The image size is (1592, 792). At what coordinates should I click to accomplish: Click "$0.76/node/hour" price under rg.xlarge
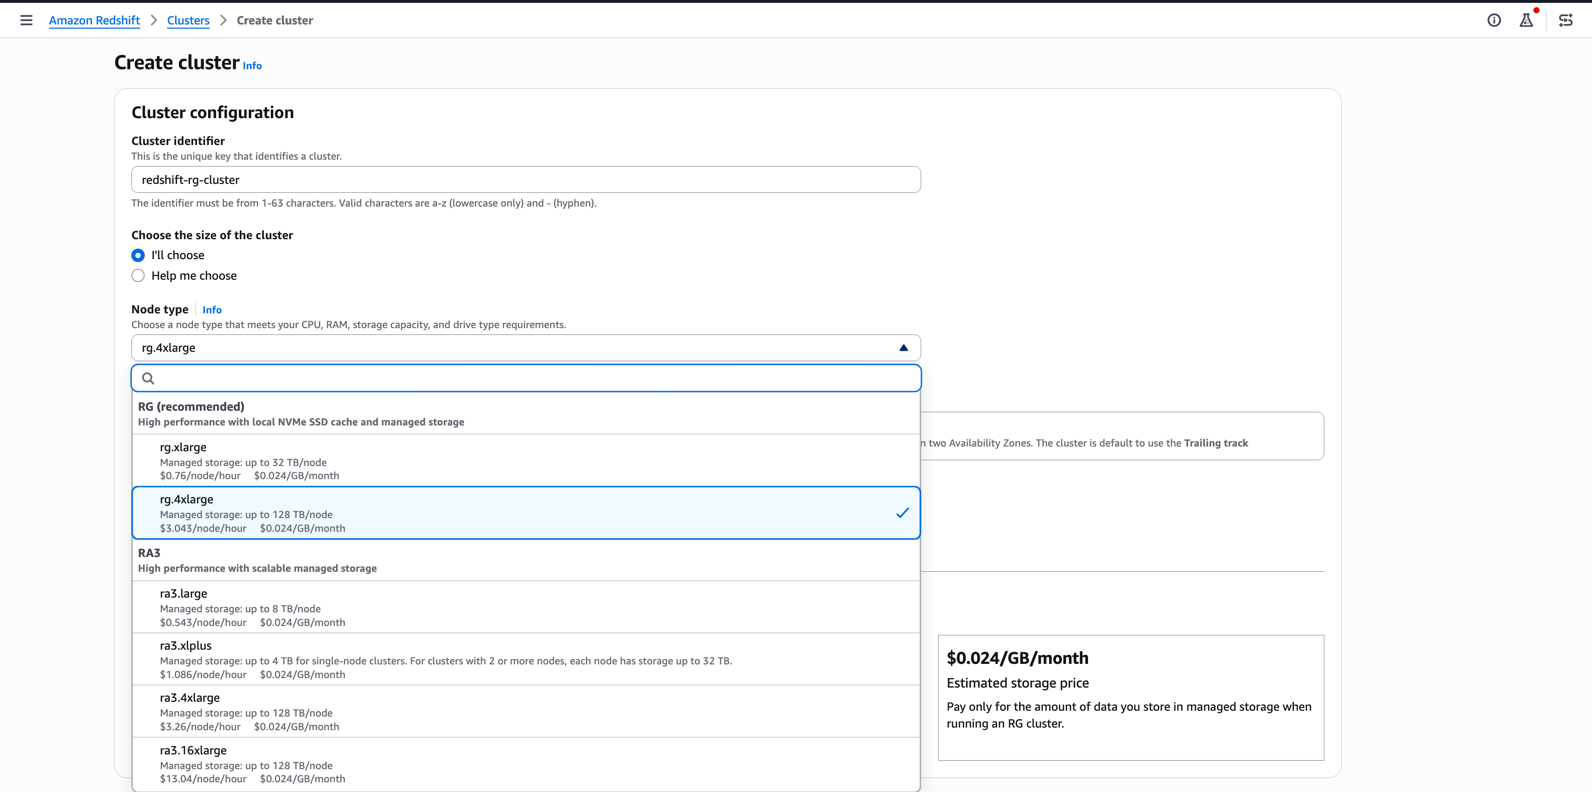click(x=200, y=476)
